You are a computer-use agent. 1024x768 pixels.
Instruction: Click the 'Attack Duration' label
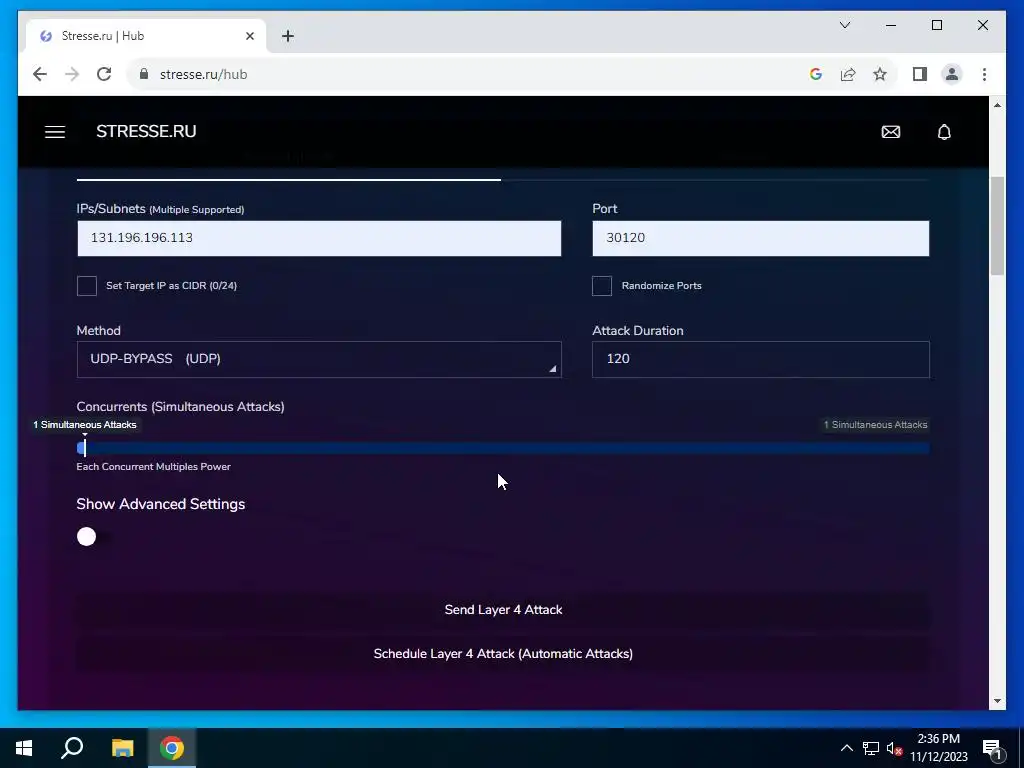pyautogui.click(x=638, y=331)
